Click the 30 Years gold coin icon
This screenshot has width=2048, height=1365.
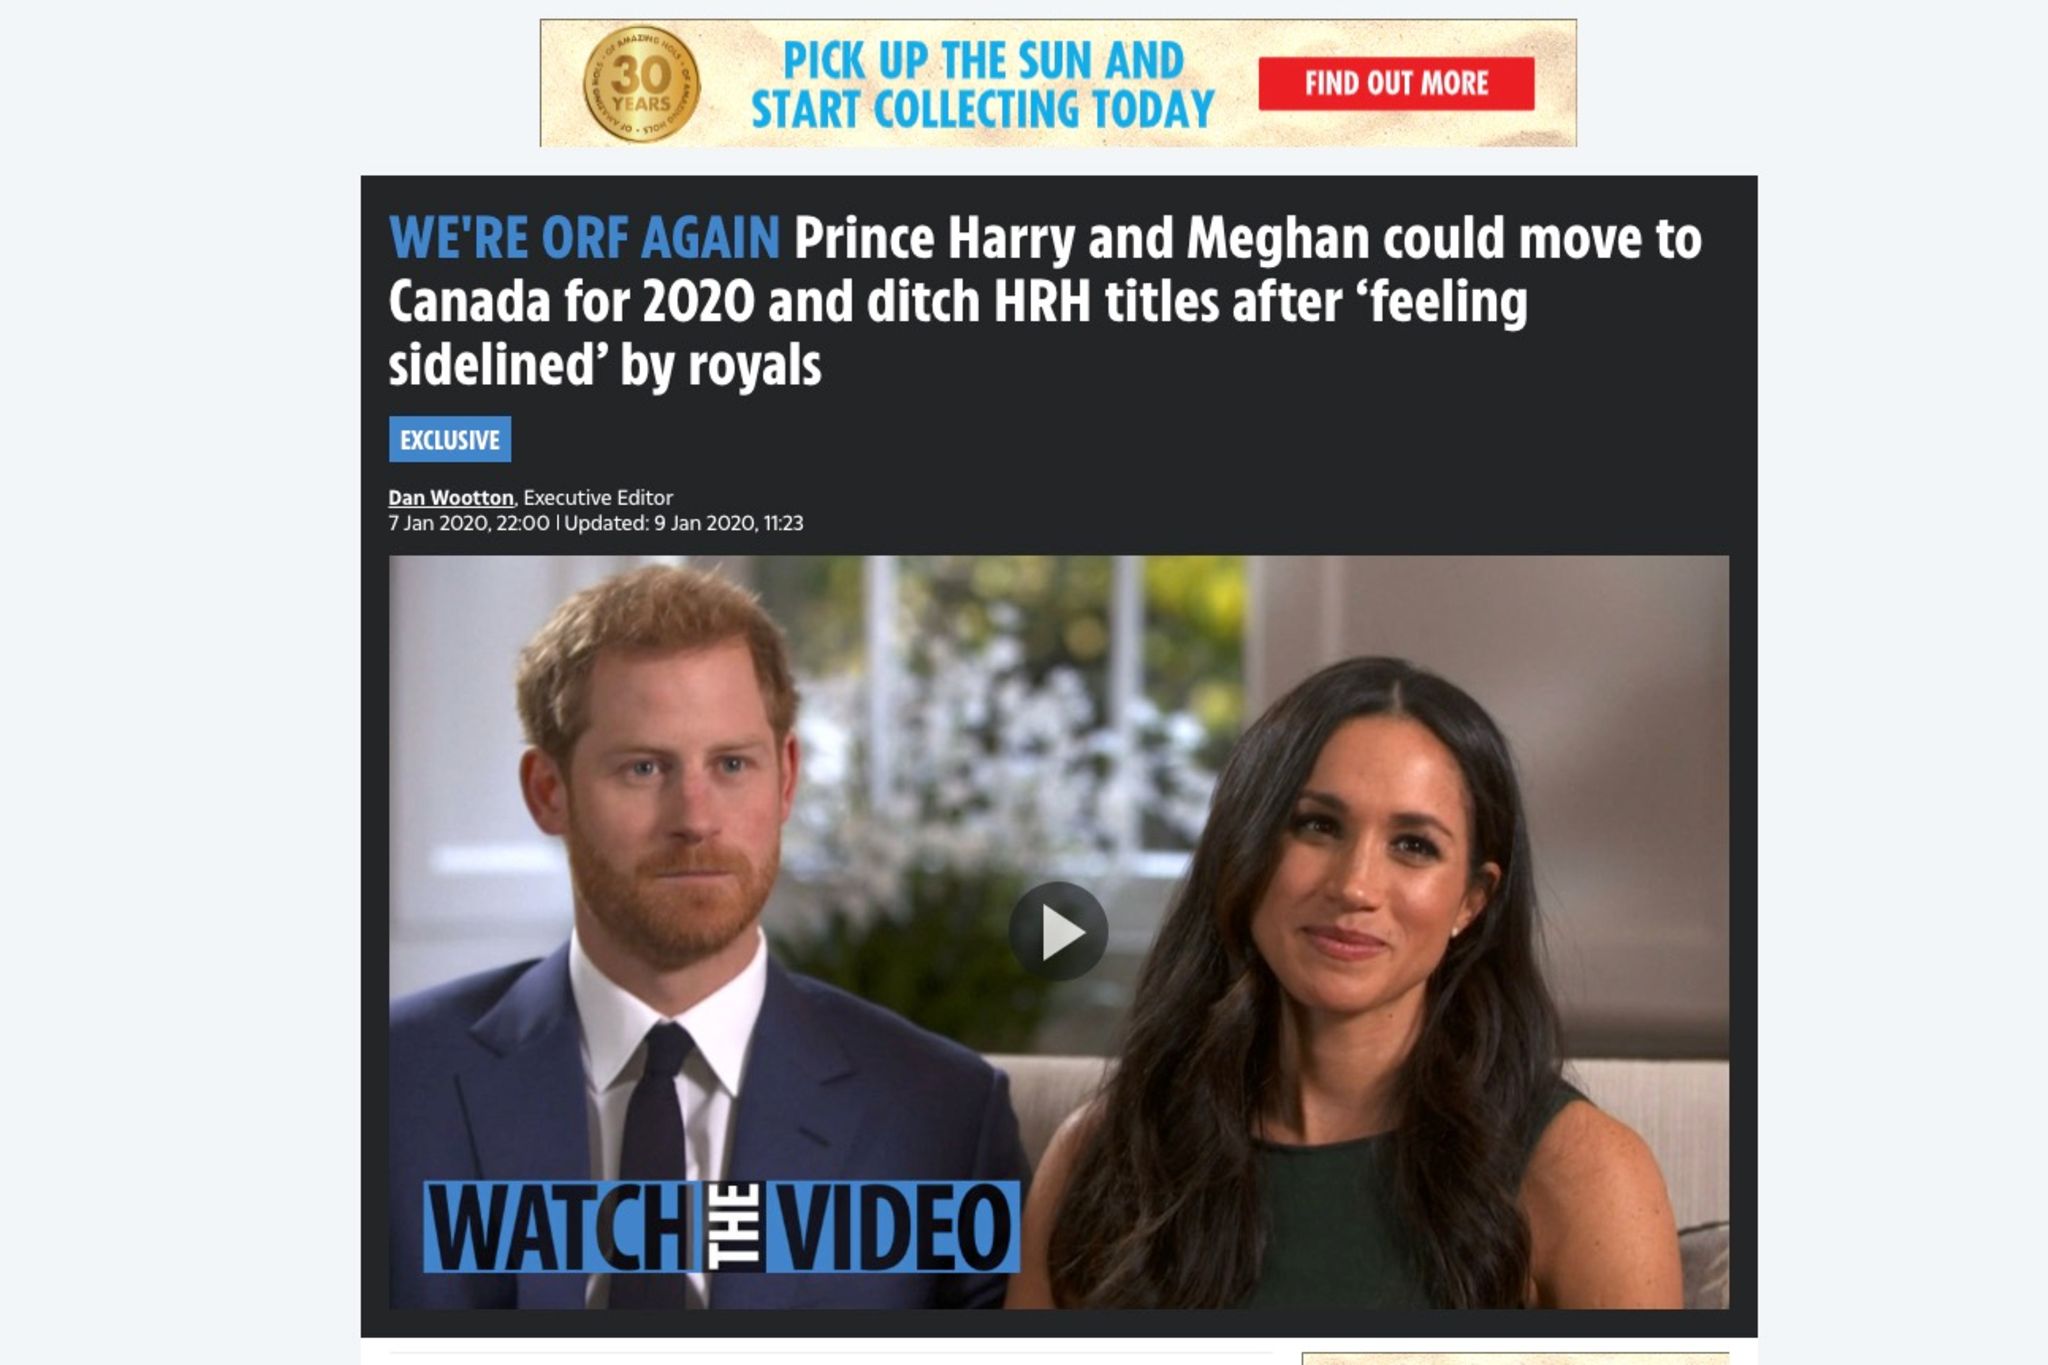click(x=641, y=83)
